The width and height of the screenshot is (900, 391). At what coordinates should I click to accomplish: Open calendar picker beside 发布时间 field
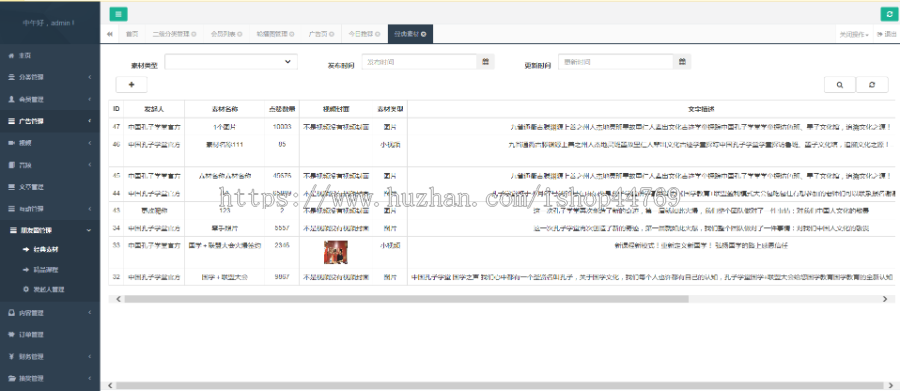coord(486,62)
